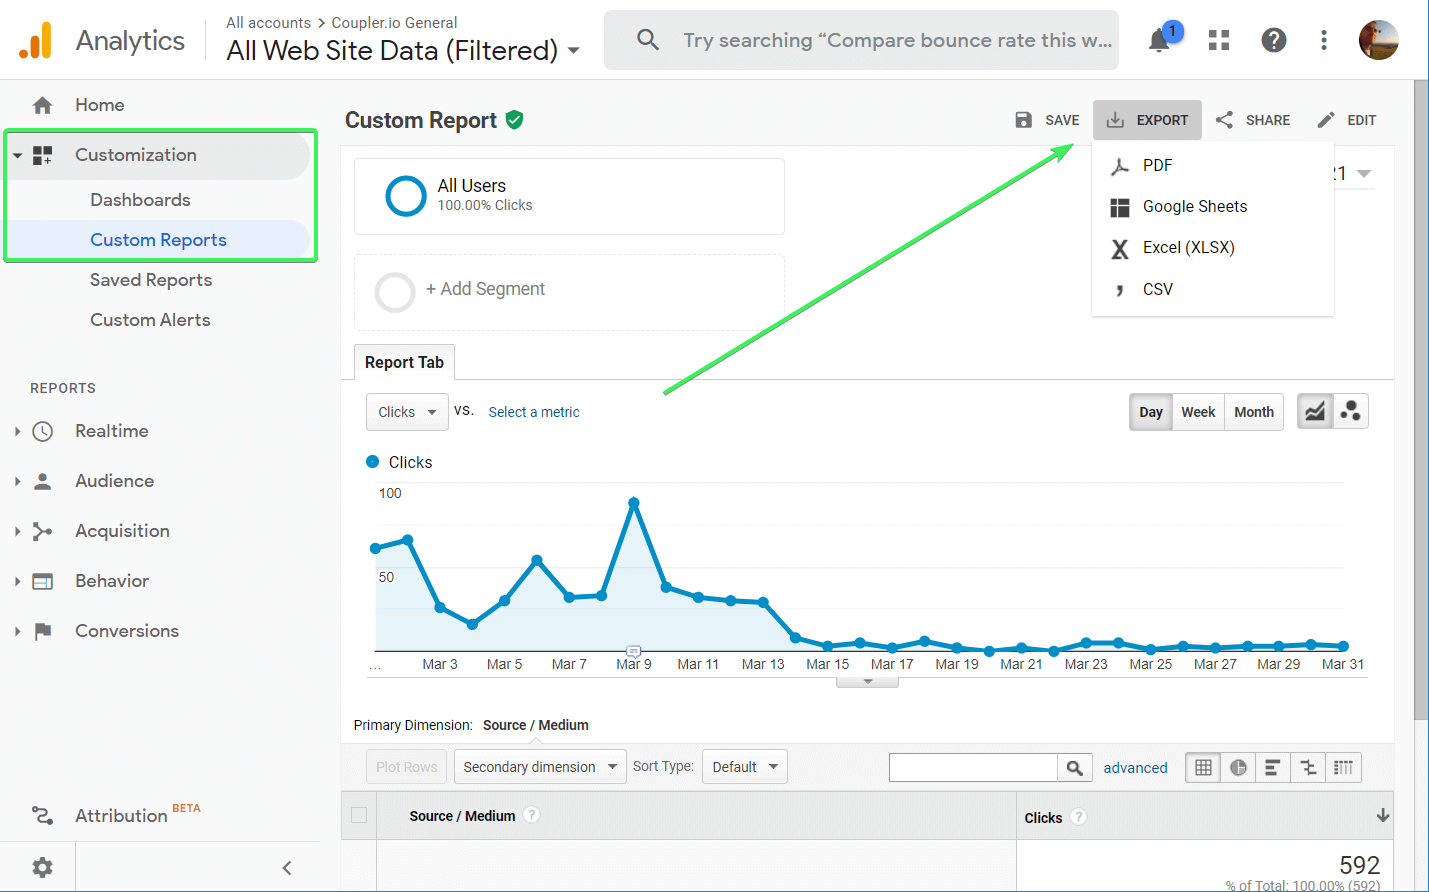
Task: Click the EXPORT button
Action: point(1147,120)
